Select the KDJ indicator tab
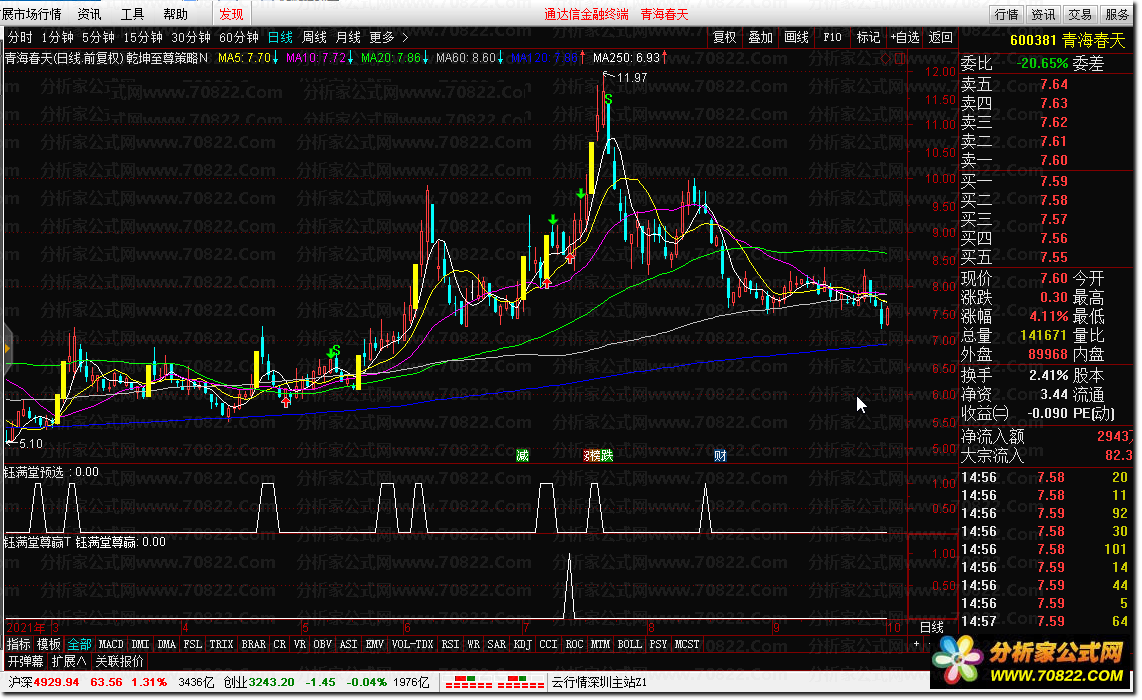 [x=522, y=644]
